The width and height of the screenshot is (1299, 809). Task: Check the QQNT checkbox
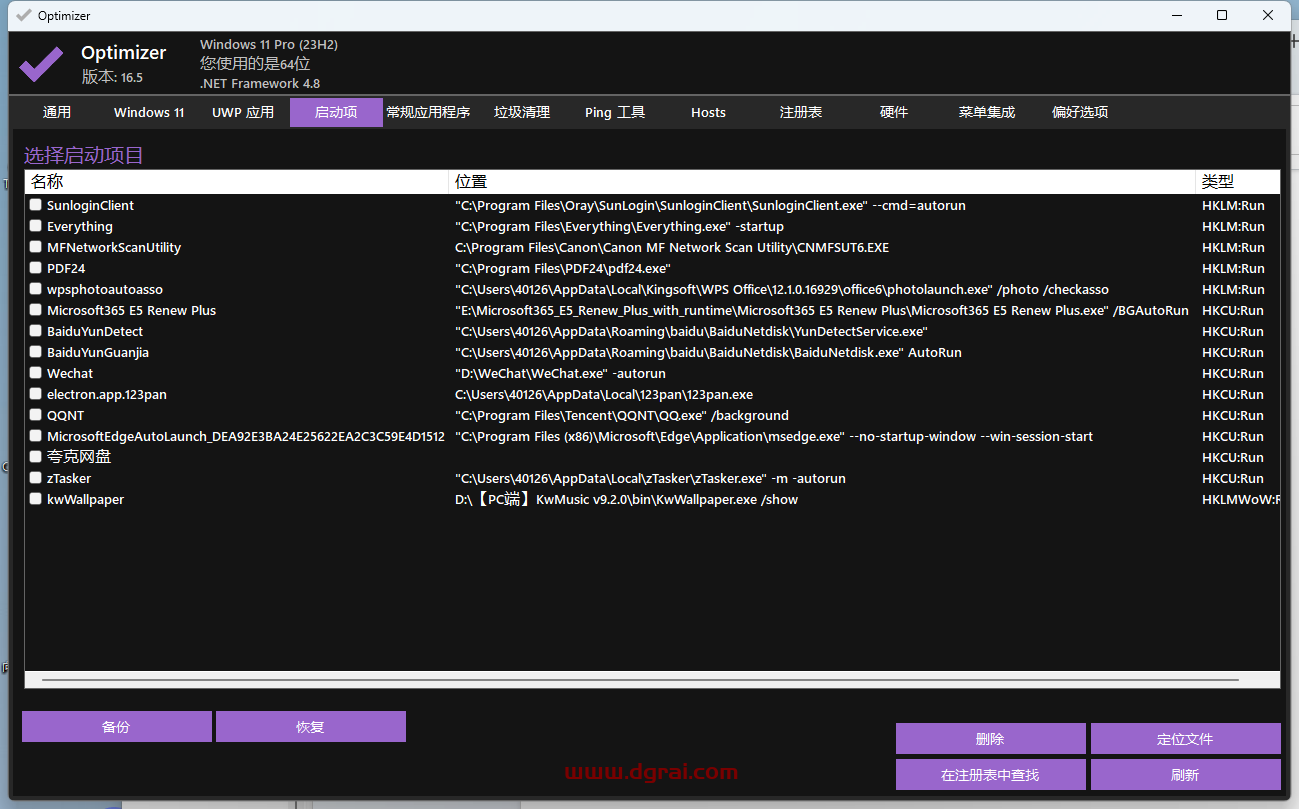tap(36, 415)
